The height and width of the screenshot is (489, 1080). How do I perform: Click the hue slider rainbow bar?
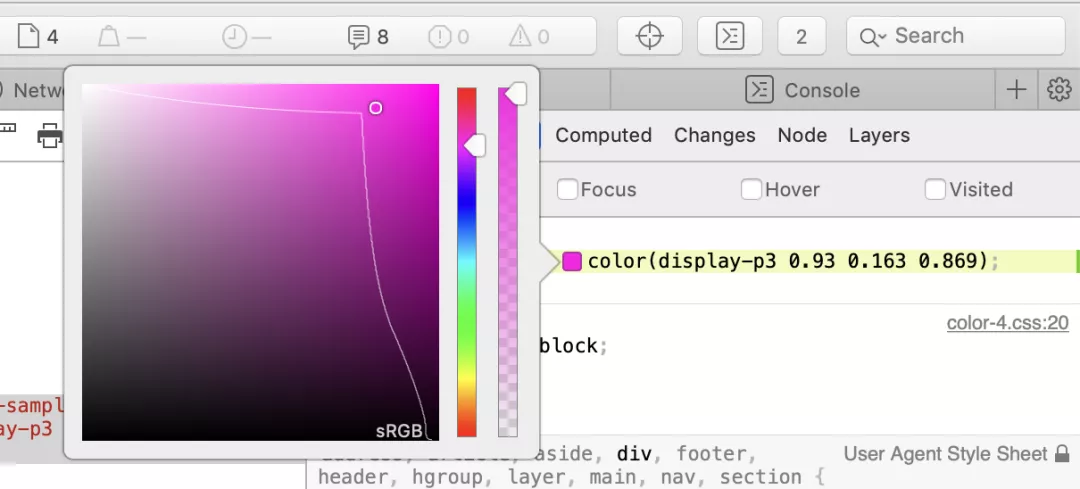(x=467, y=262)
